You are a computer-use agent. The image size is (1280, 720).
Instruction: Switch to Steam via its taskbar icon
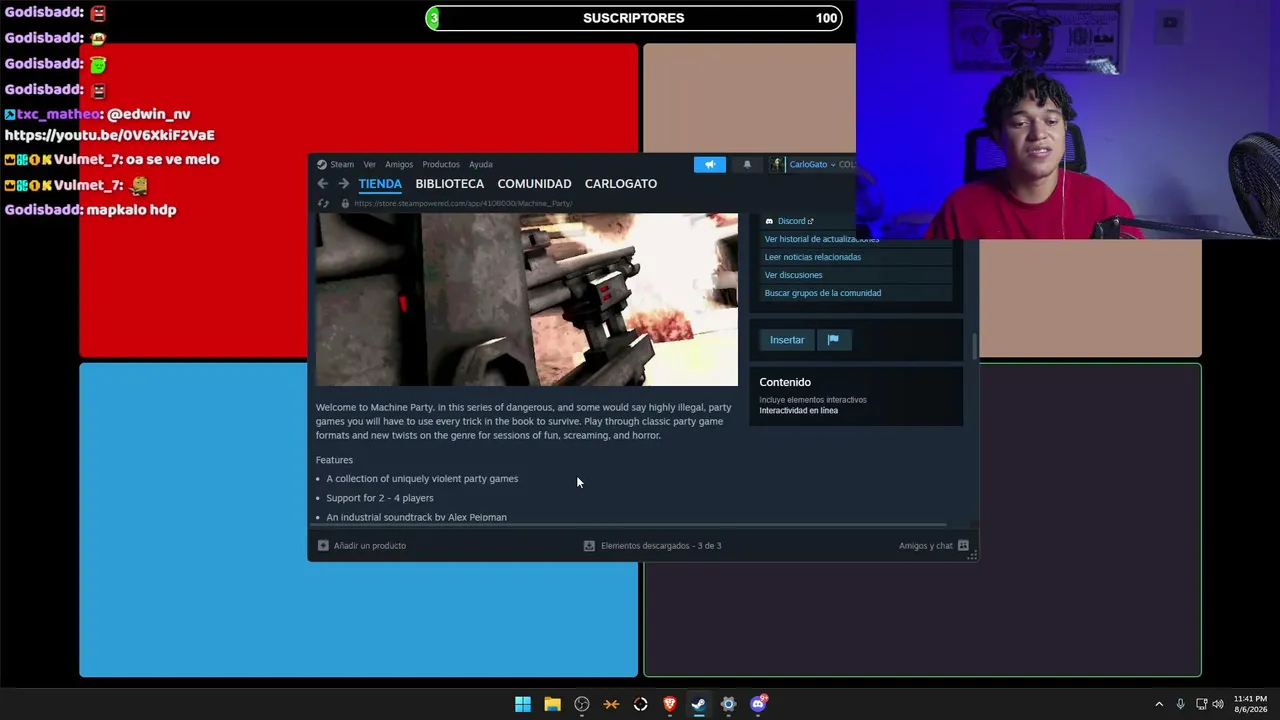tap(699, 704)
